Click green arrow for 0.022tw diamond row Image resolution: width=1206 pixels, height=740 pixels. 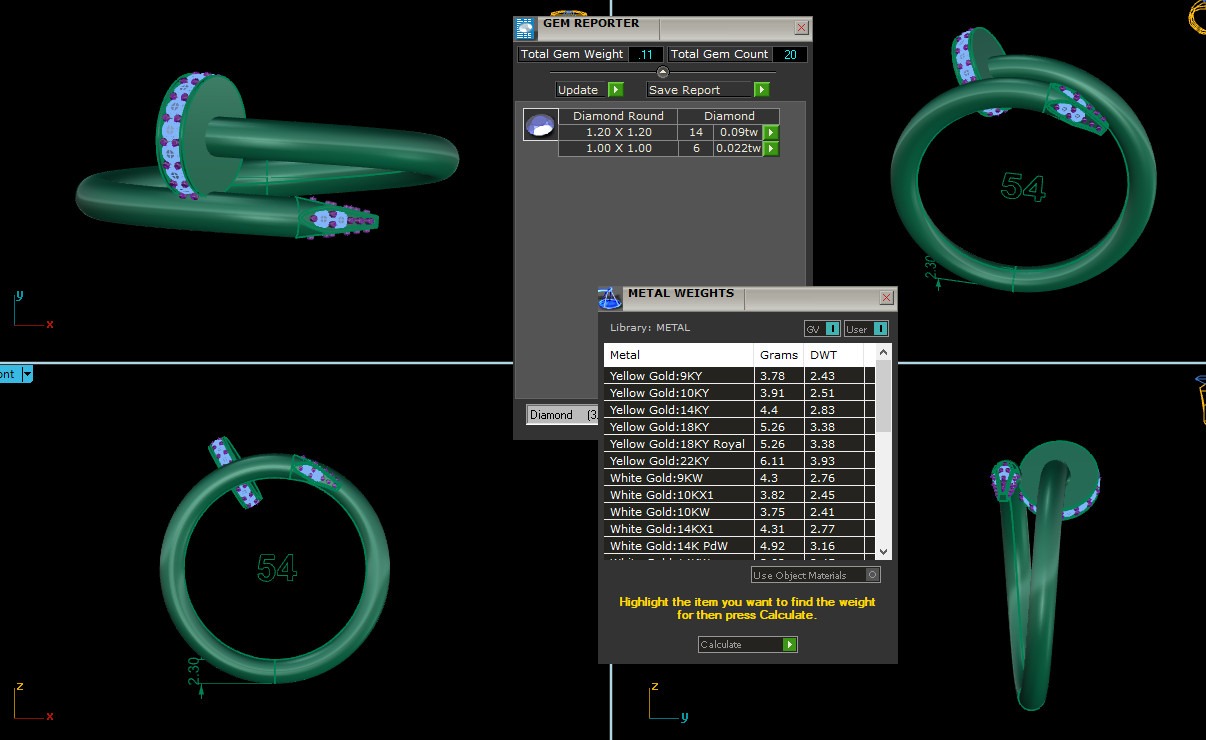point(771,149)
